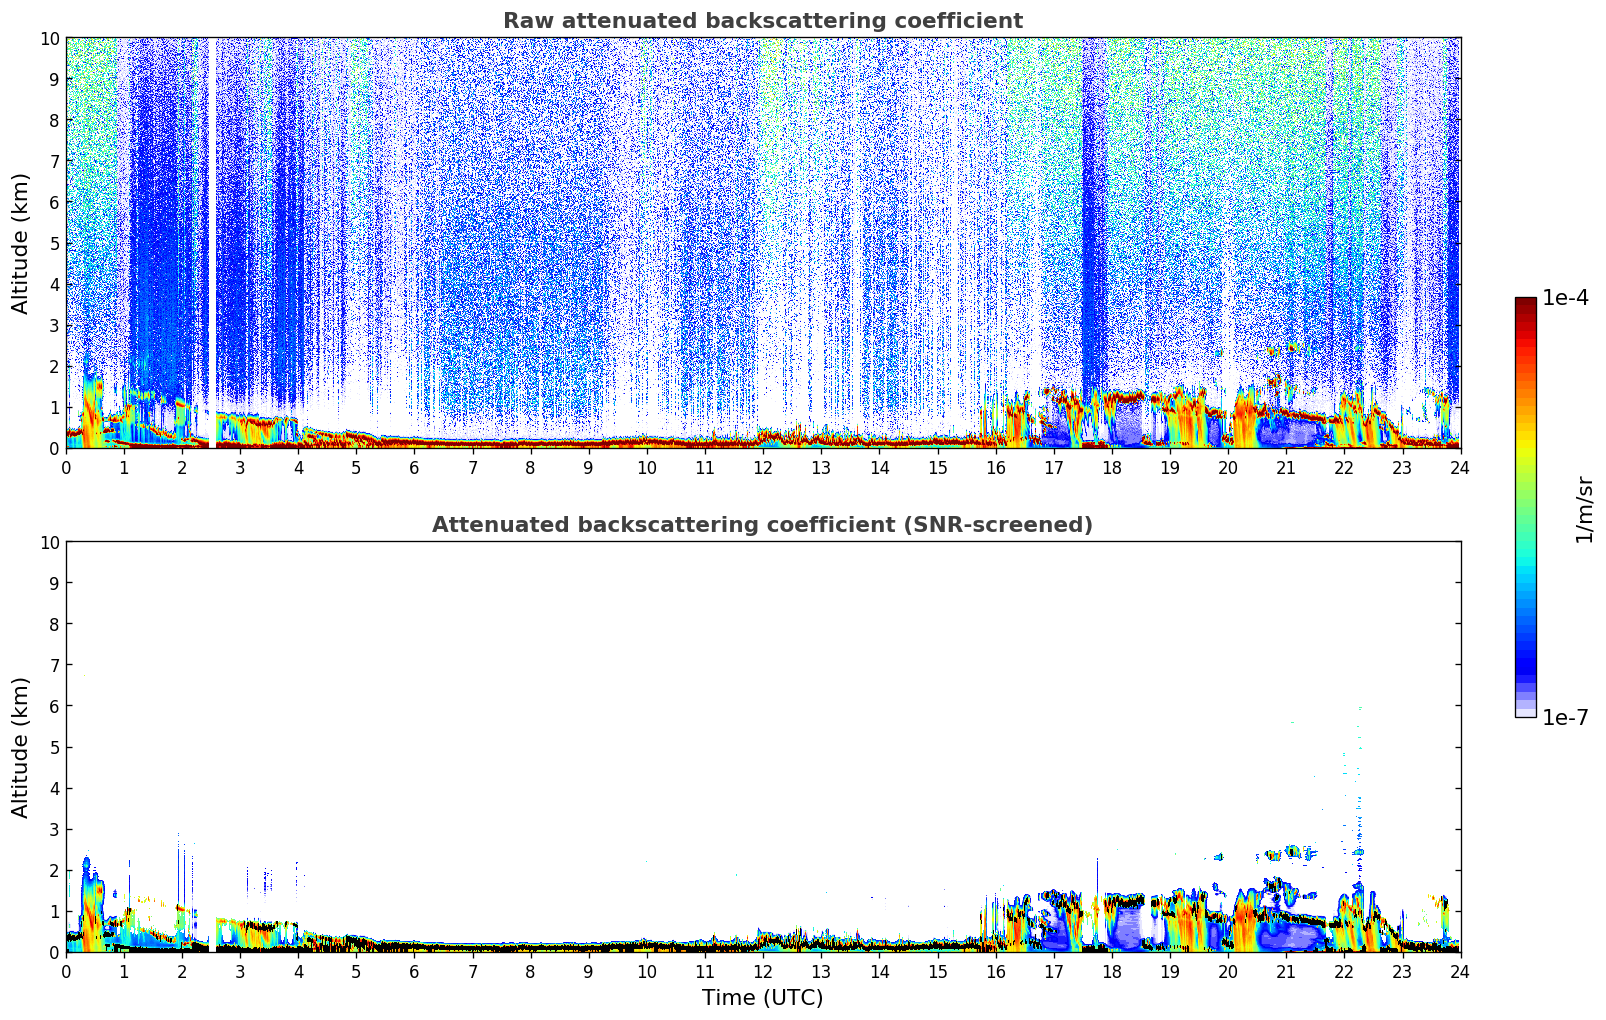Click the green middle section of the colorbar
The image size is (1606, 1020).
1525,500
